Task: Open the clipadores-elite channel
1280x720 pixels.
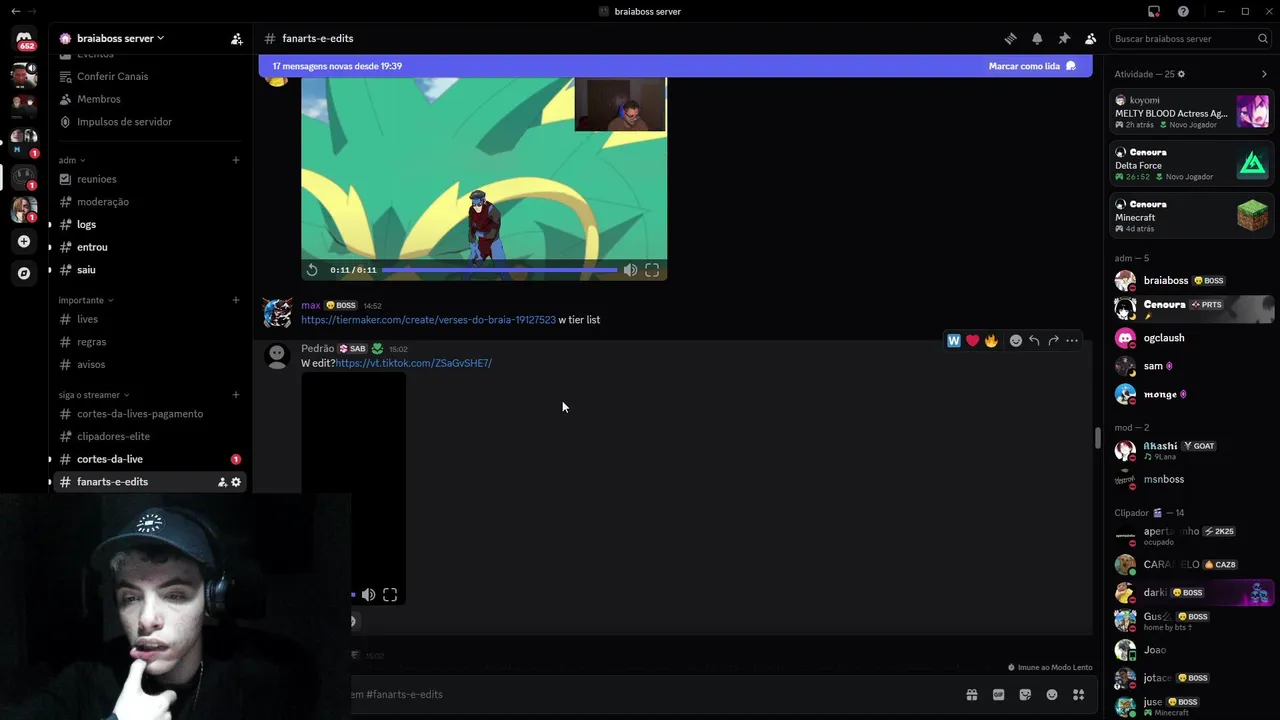Action: (148, 436)
